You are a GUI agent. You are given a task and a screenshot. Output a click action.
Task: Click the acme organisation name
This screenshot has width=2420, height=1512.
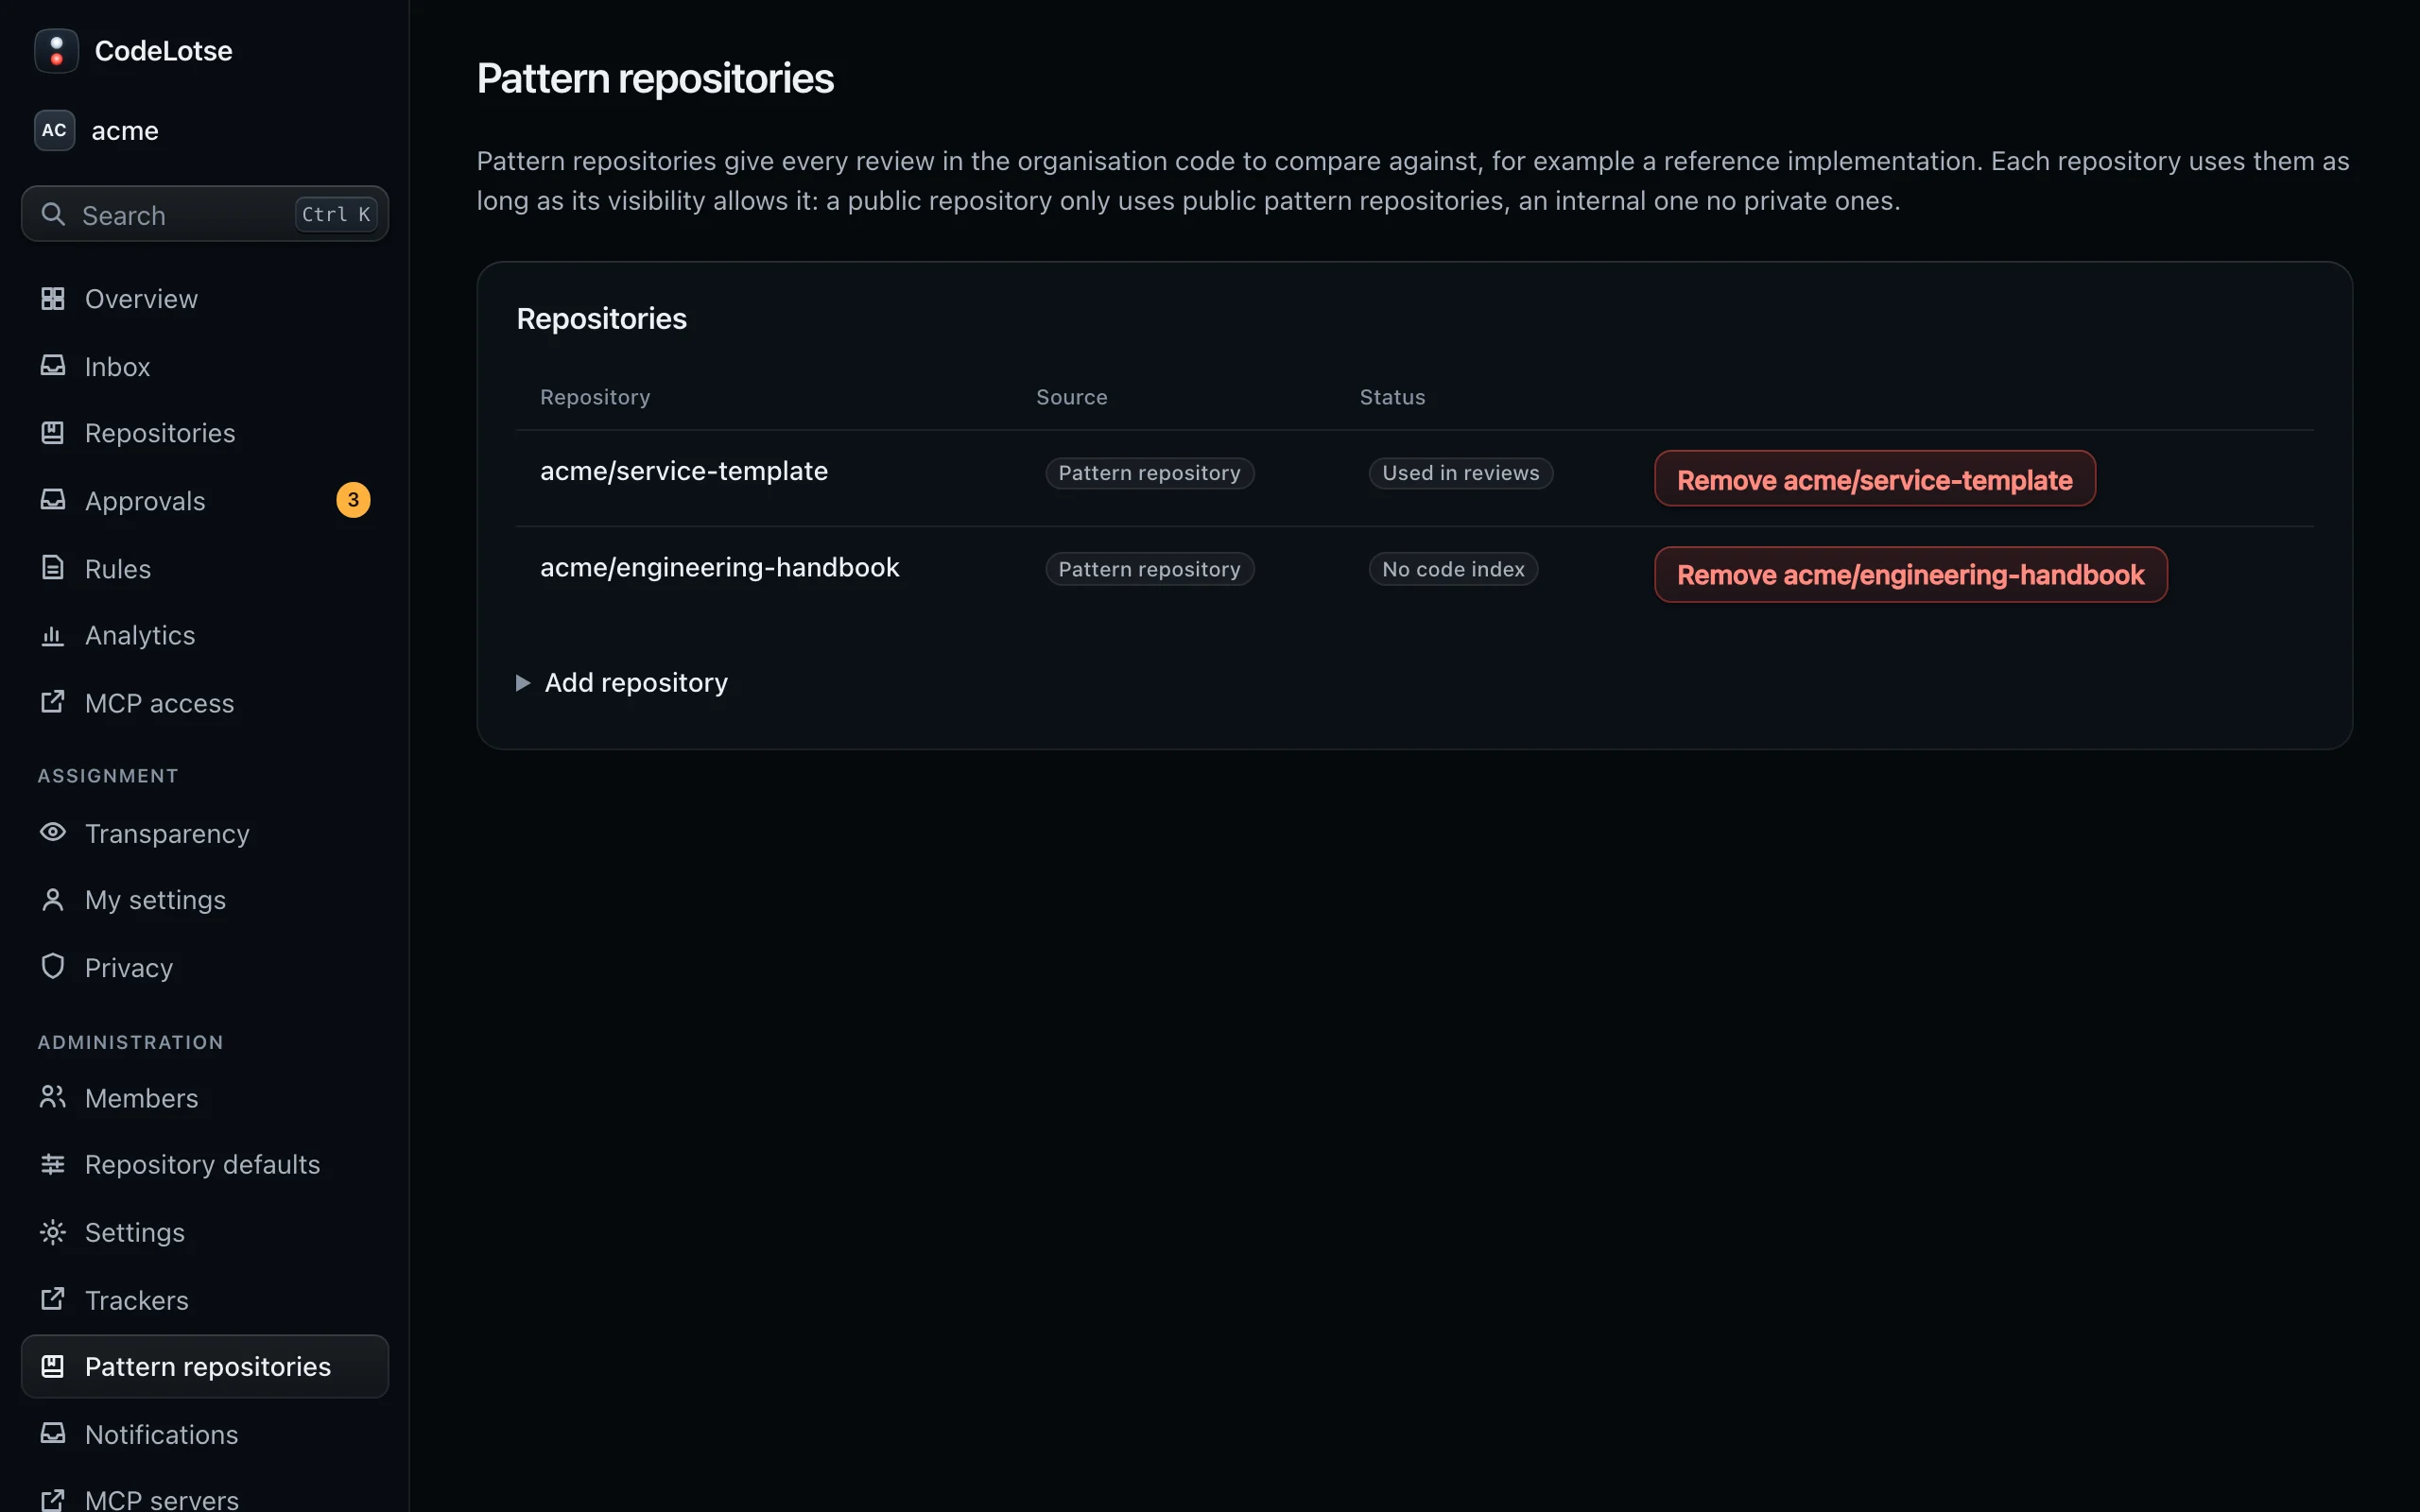pyautogui.click(x=125, y=131)
